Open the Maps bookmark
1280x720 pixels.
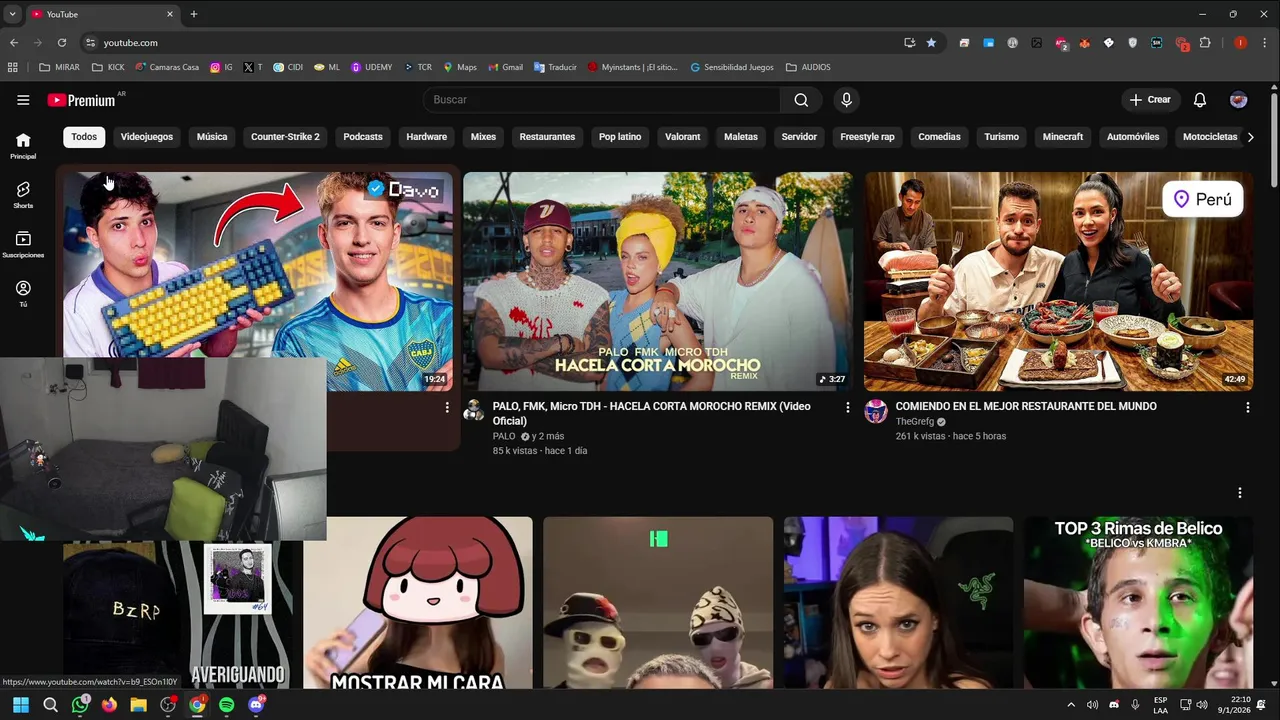(x=460, y=67)
